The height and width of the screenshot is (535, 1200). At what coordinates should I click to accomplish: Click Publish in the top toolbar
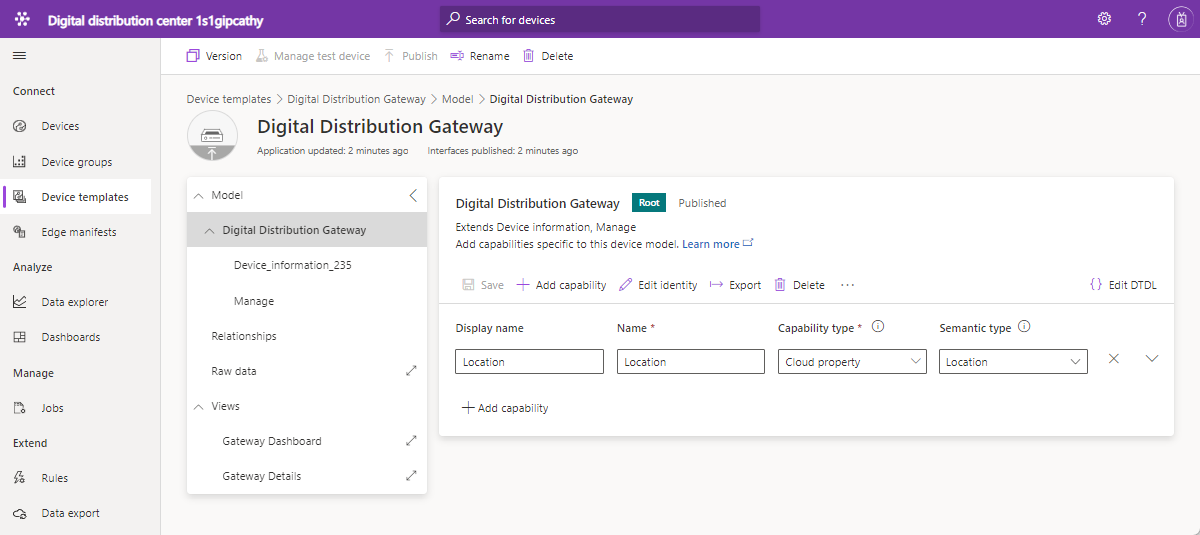410,56
